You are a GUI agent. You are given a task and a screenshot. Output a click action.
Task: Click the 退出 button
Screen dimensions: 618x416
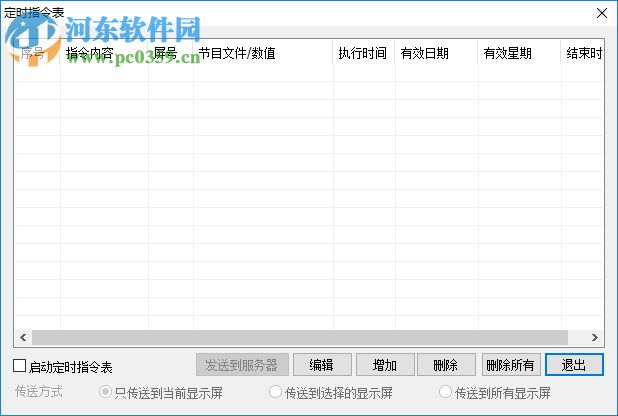point(574,365)
